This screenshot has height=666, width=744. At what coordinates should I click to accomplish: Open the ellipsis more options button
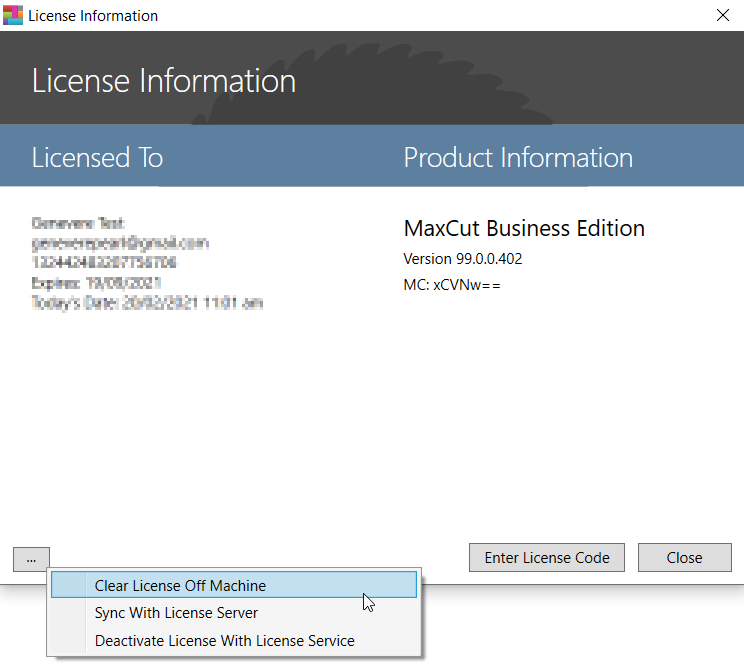tap(31, 558)
